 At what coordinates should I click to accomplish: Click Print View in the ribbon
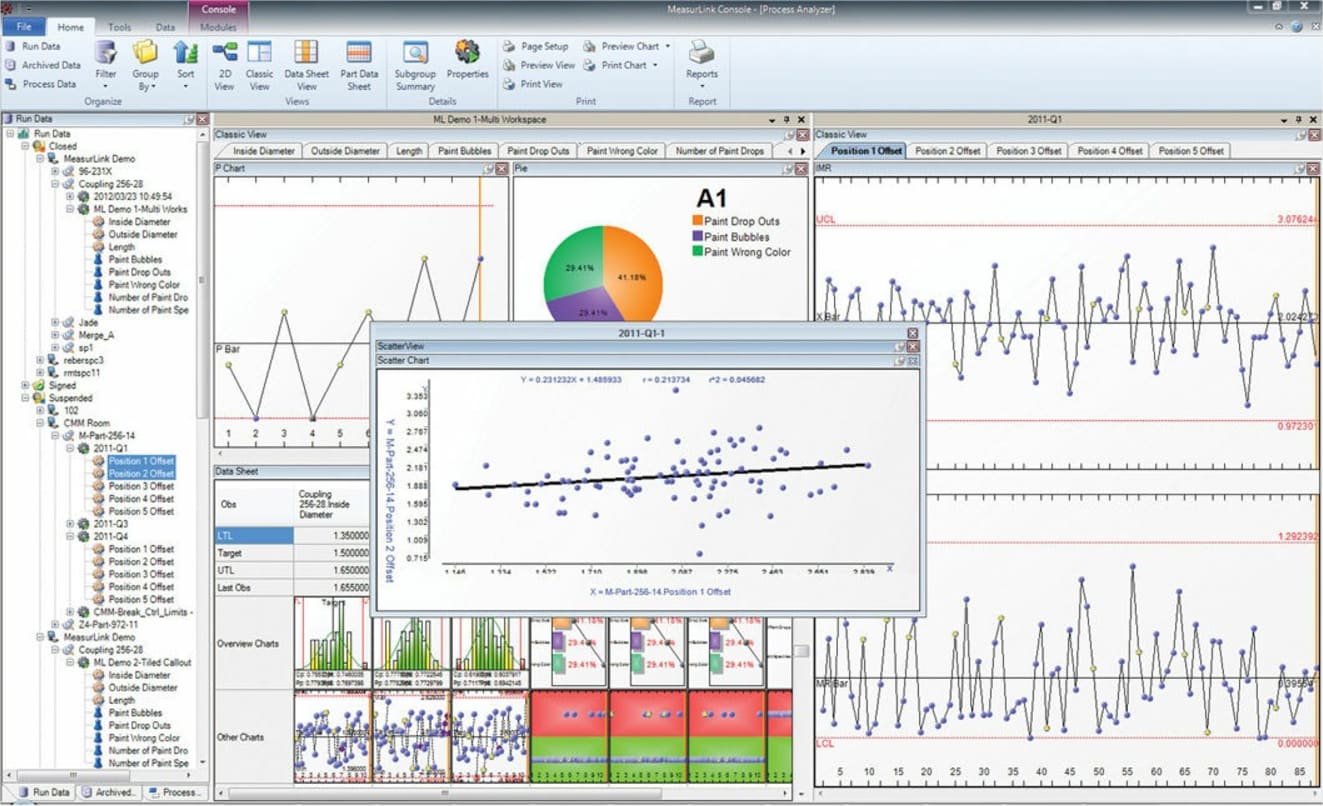533,84
